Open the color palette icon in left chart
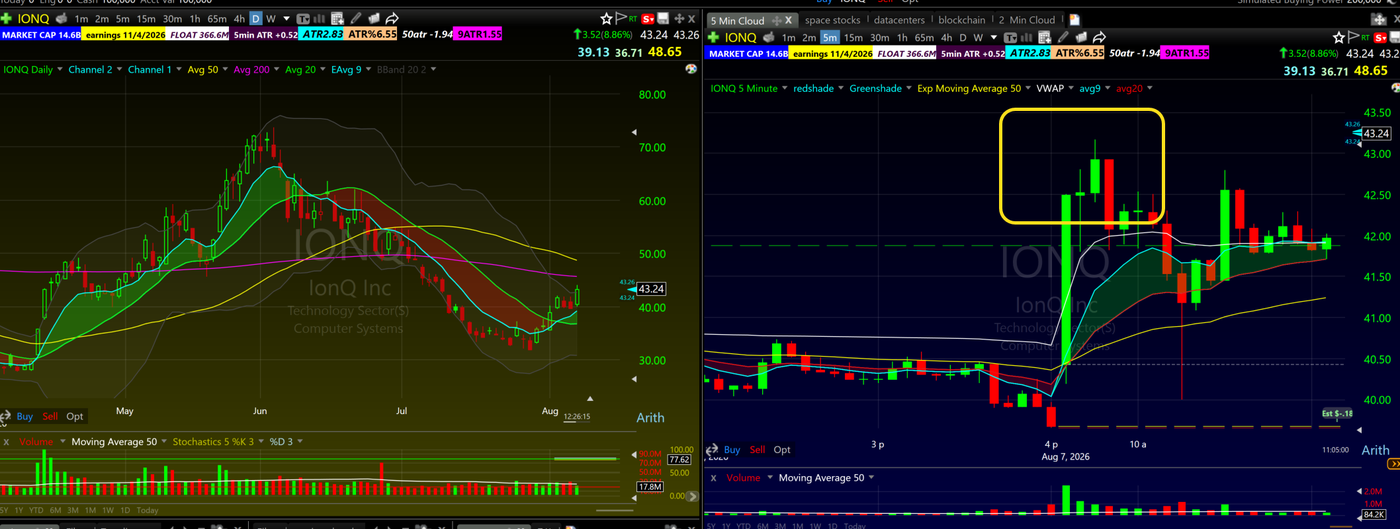Viewport: 1400px width, 529px height. click(x=691, y=69)
